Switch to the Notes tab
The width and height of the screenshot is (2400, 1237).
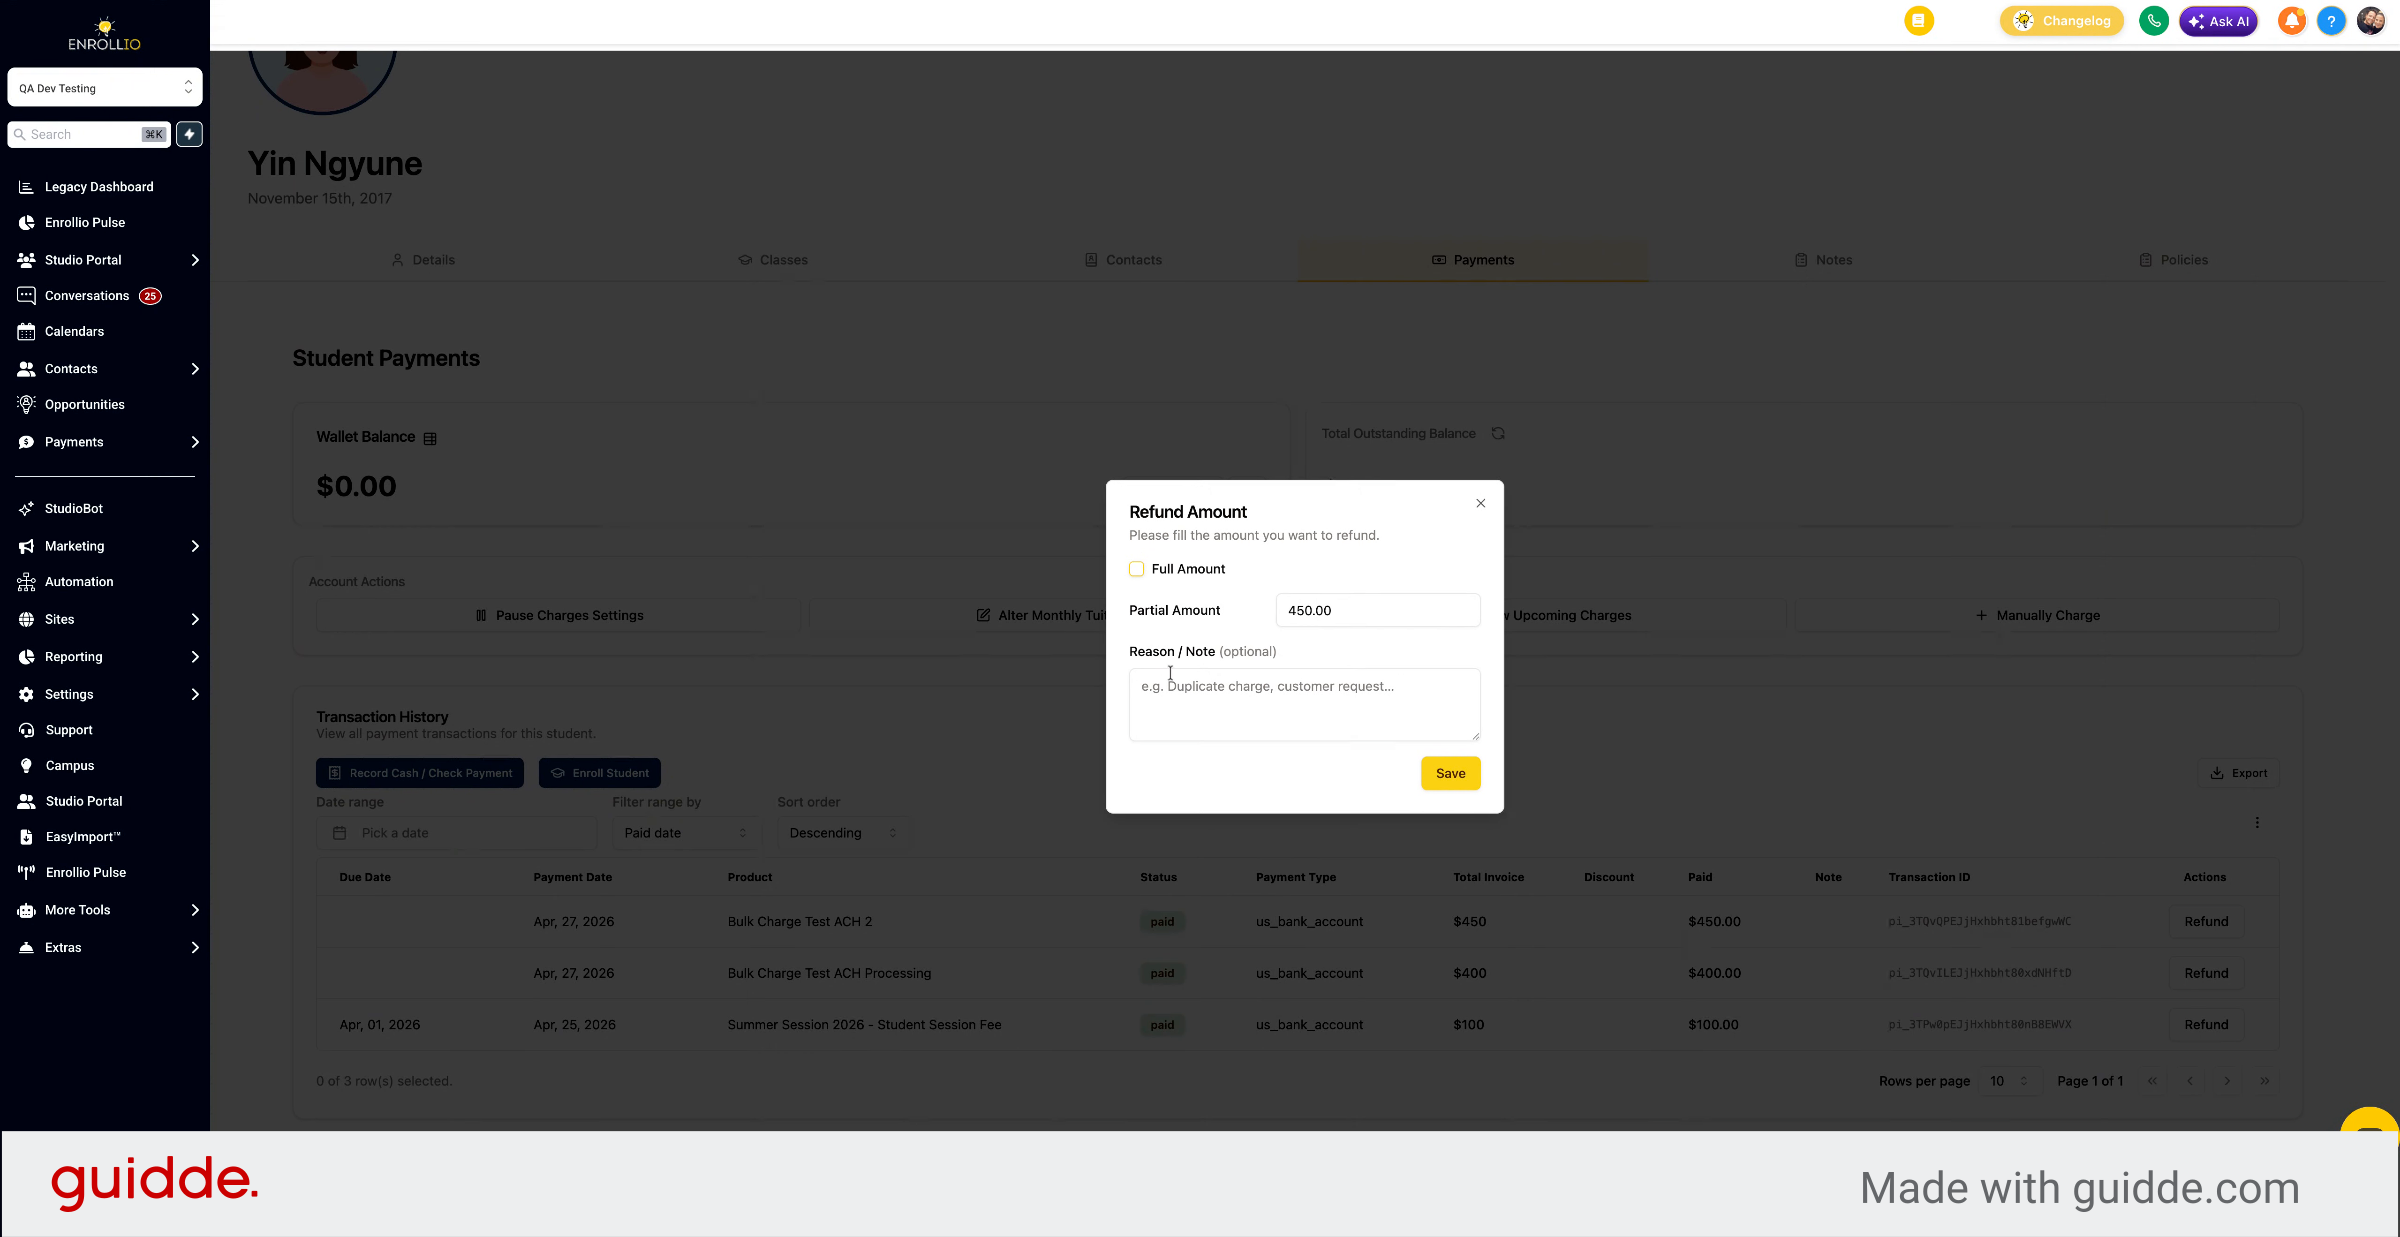coord(1823,260)
